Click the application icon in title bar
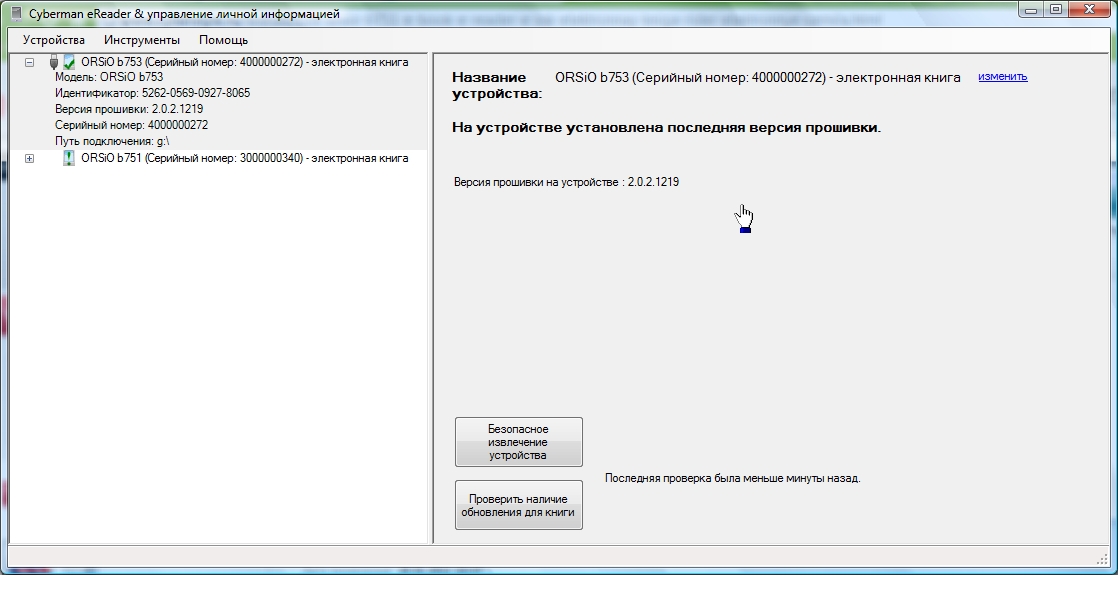Viewport: 1118px width, 600px height. (16, 14)
